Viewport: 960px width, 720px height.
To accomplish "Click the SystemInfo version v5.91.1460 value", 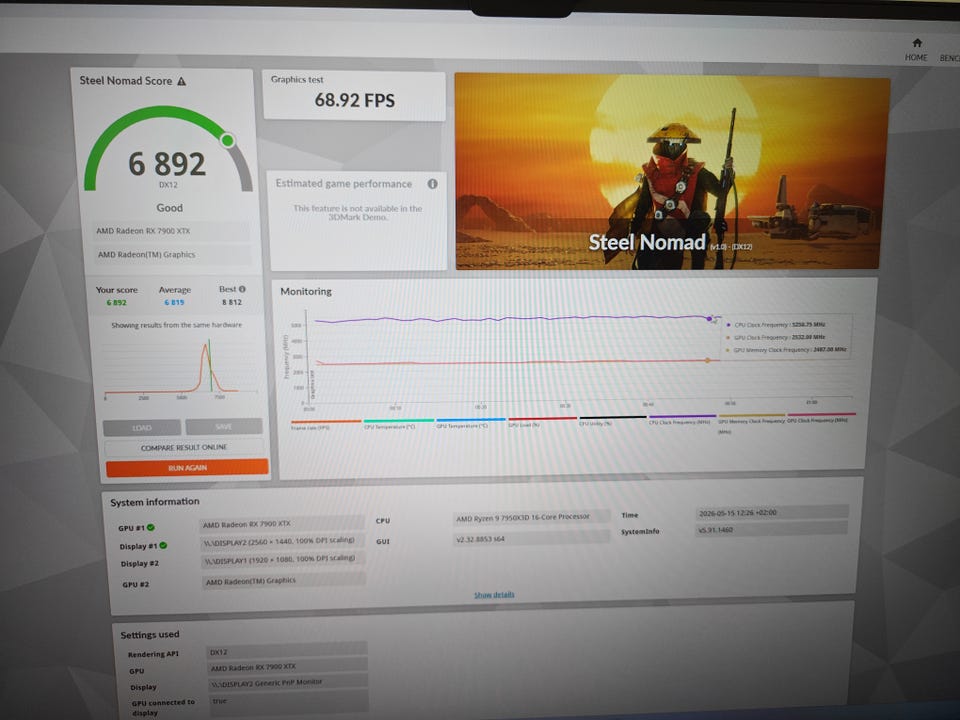I will (x=772, y=529).
